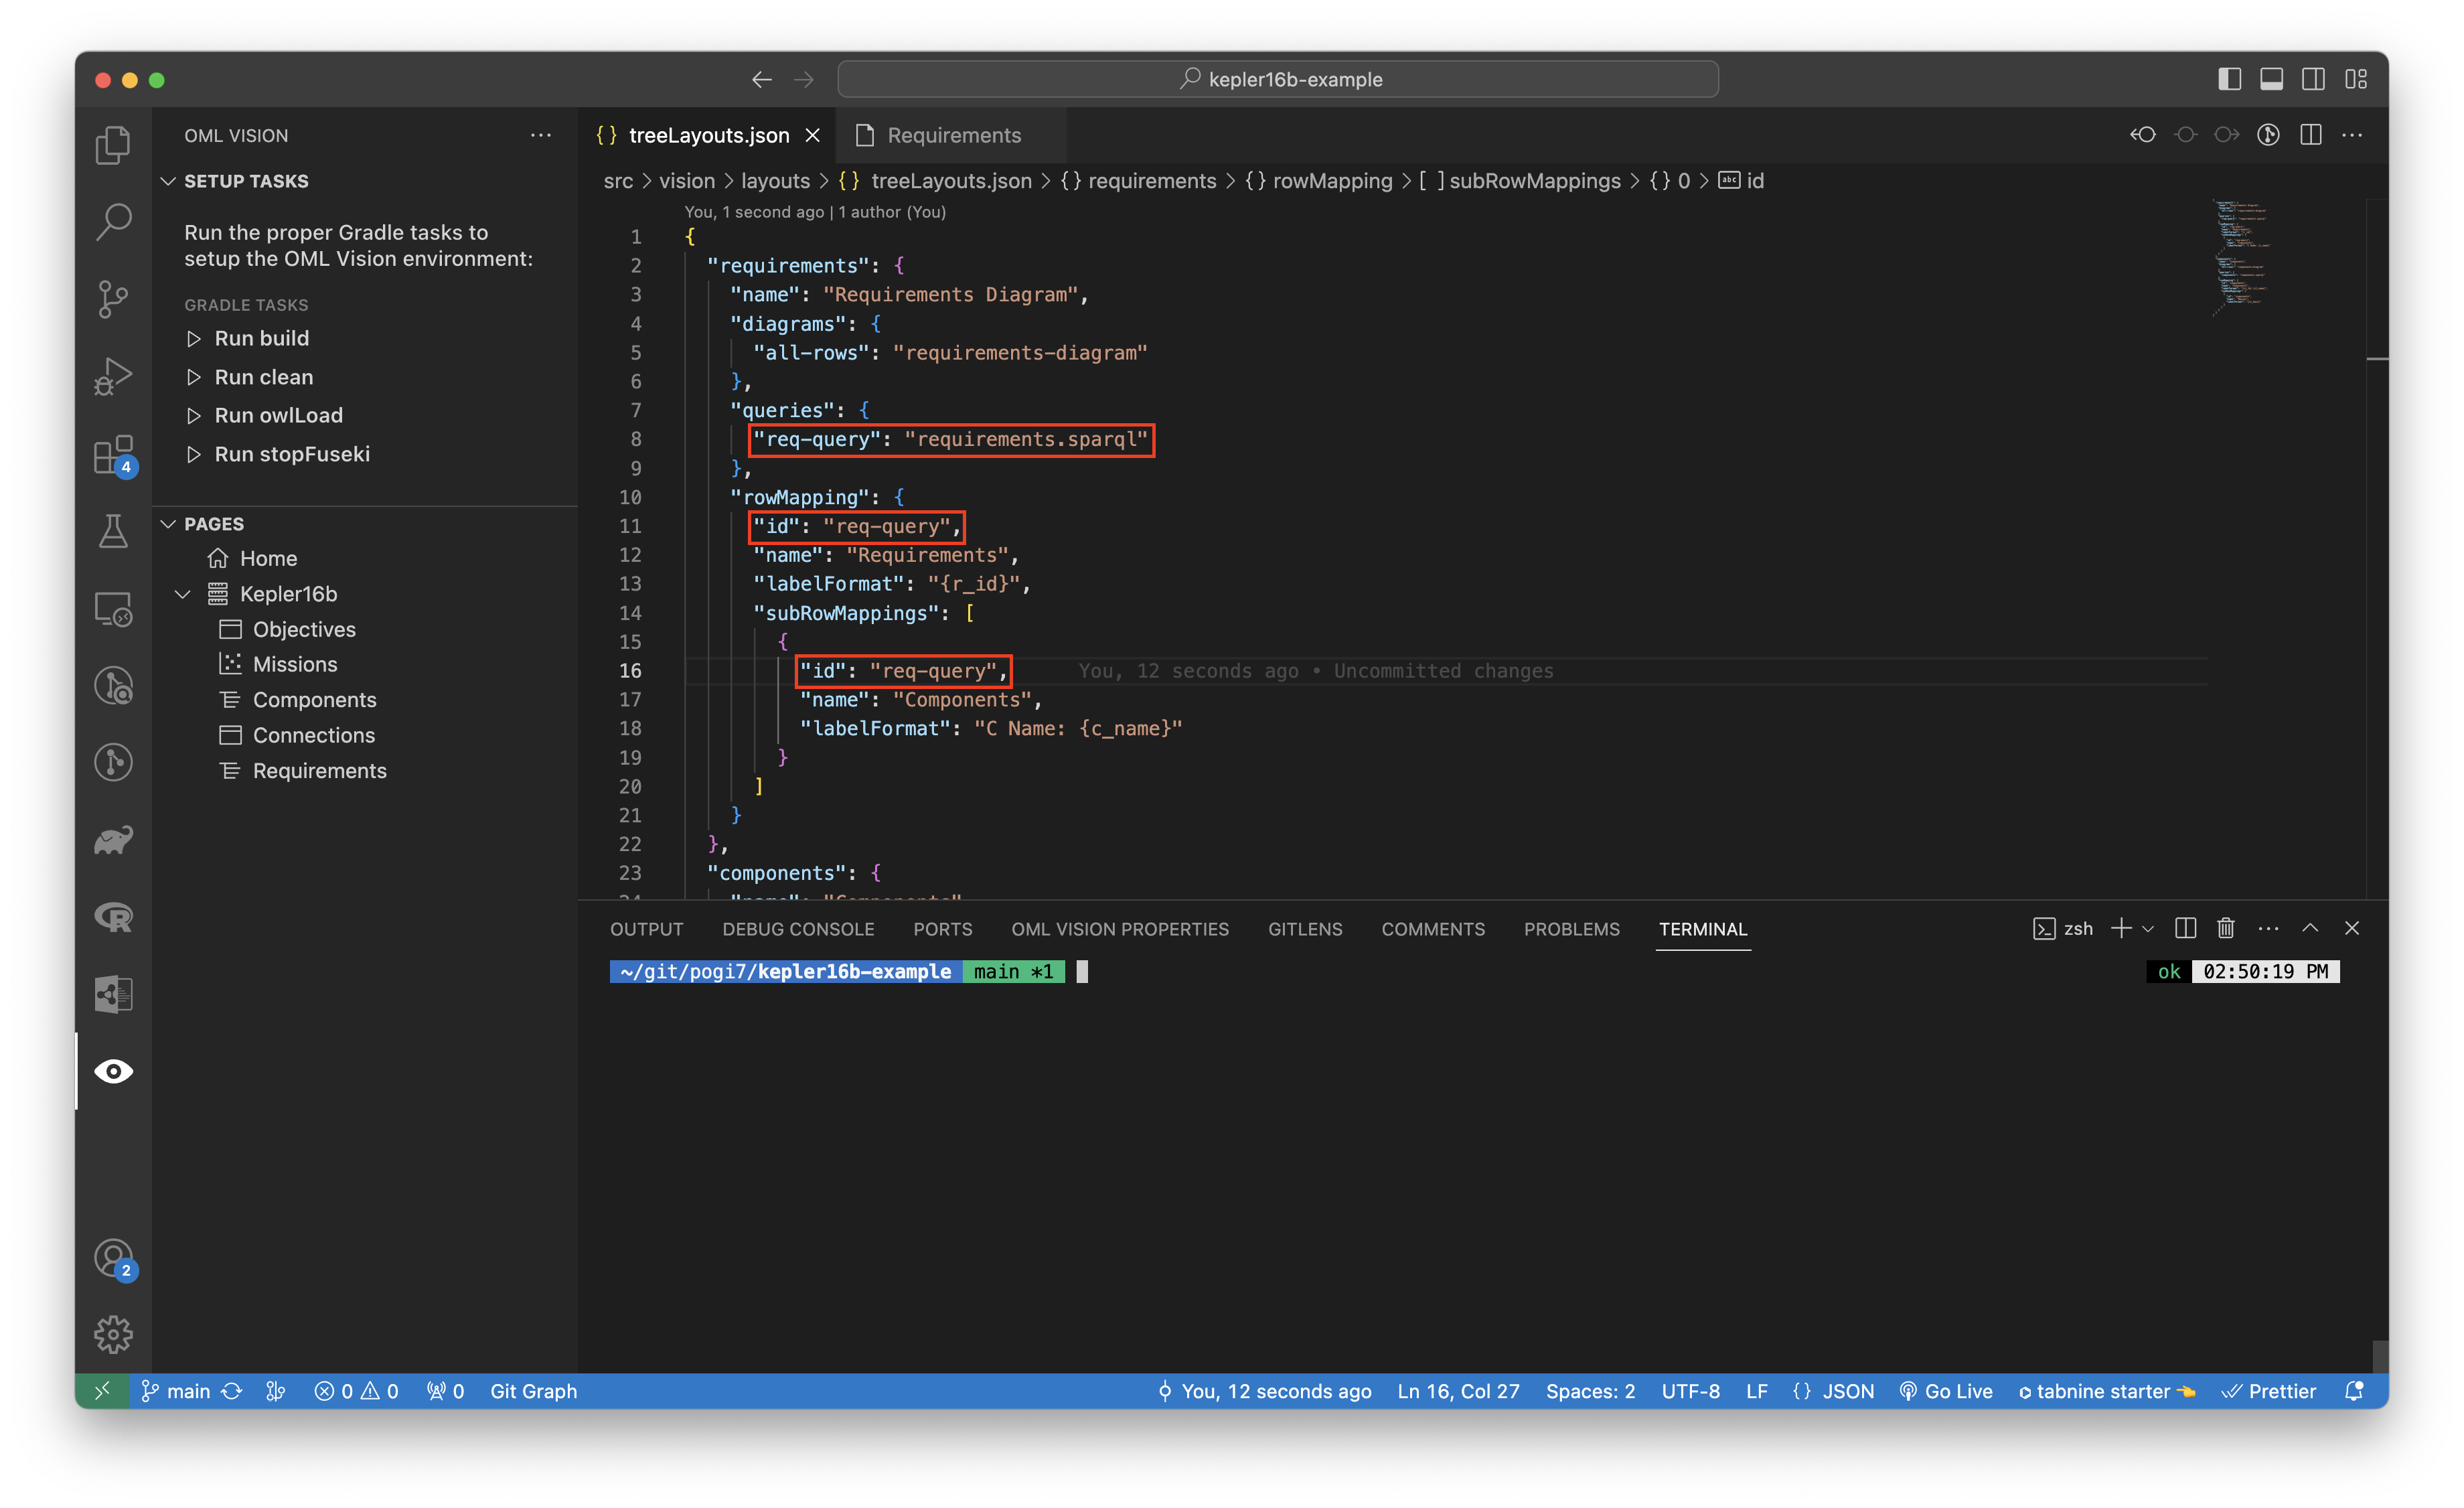The height and width of the screenshot is (1508, 2464).
Task: Click tabnine starter in status bar
Action: pos(2106,1391)
